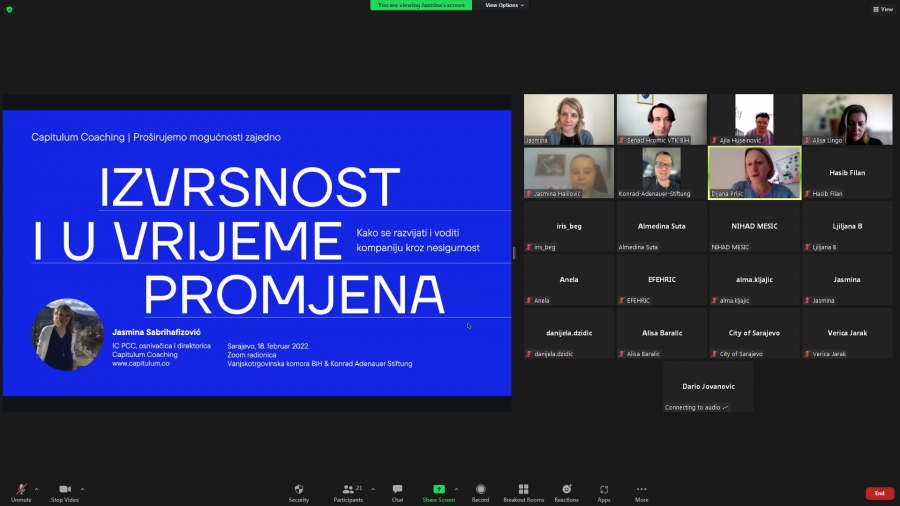Image resolution: width=900 pixels, height=506 pixels.
Task: Select Ajla Huseinovic video thumbnail
Action: [754, 119]
